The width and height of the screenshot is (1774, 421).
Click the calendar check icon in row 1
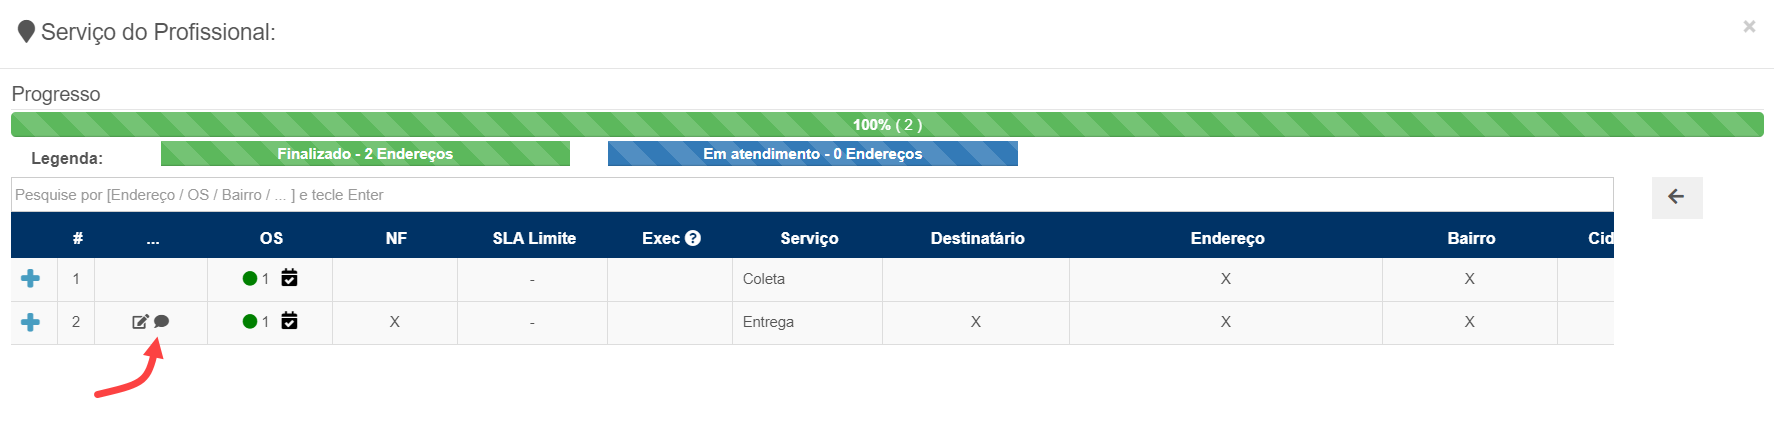289,278
